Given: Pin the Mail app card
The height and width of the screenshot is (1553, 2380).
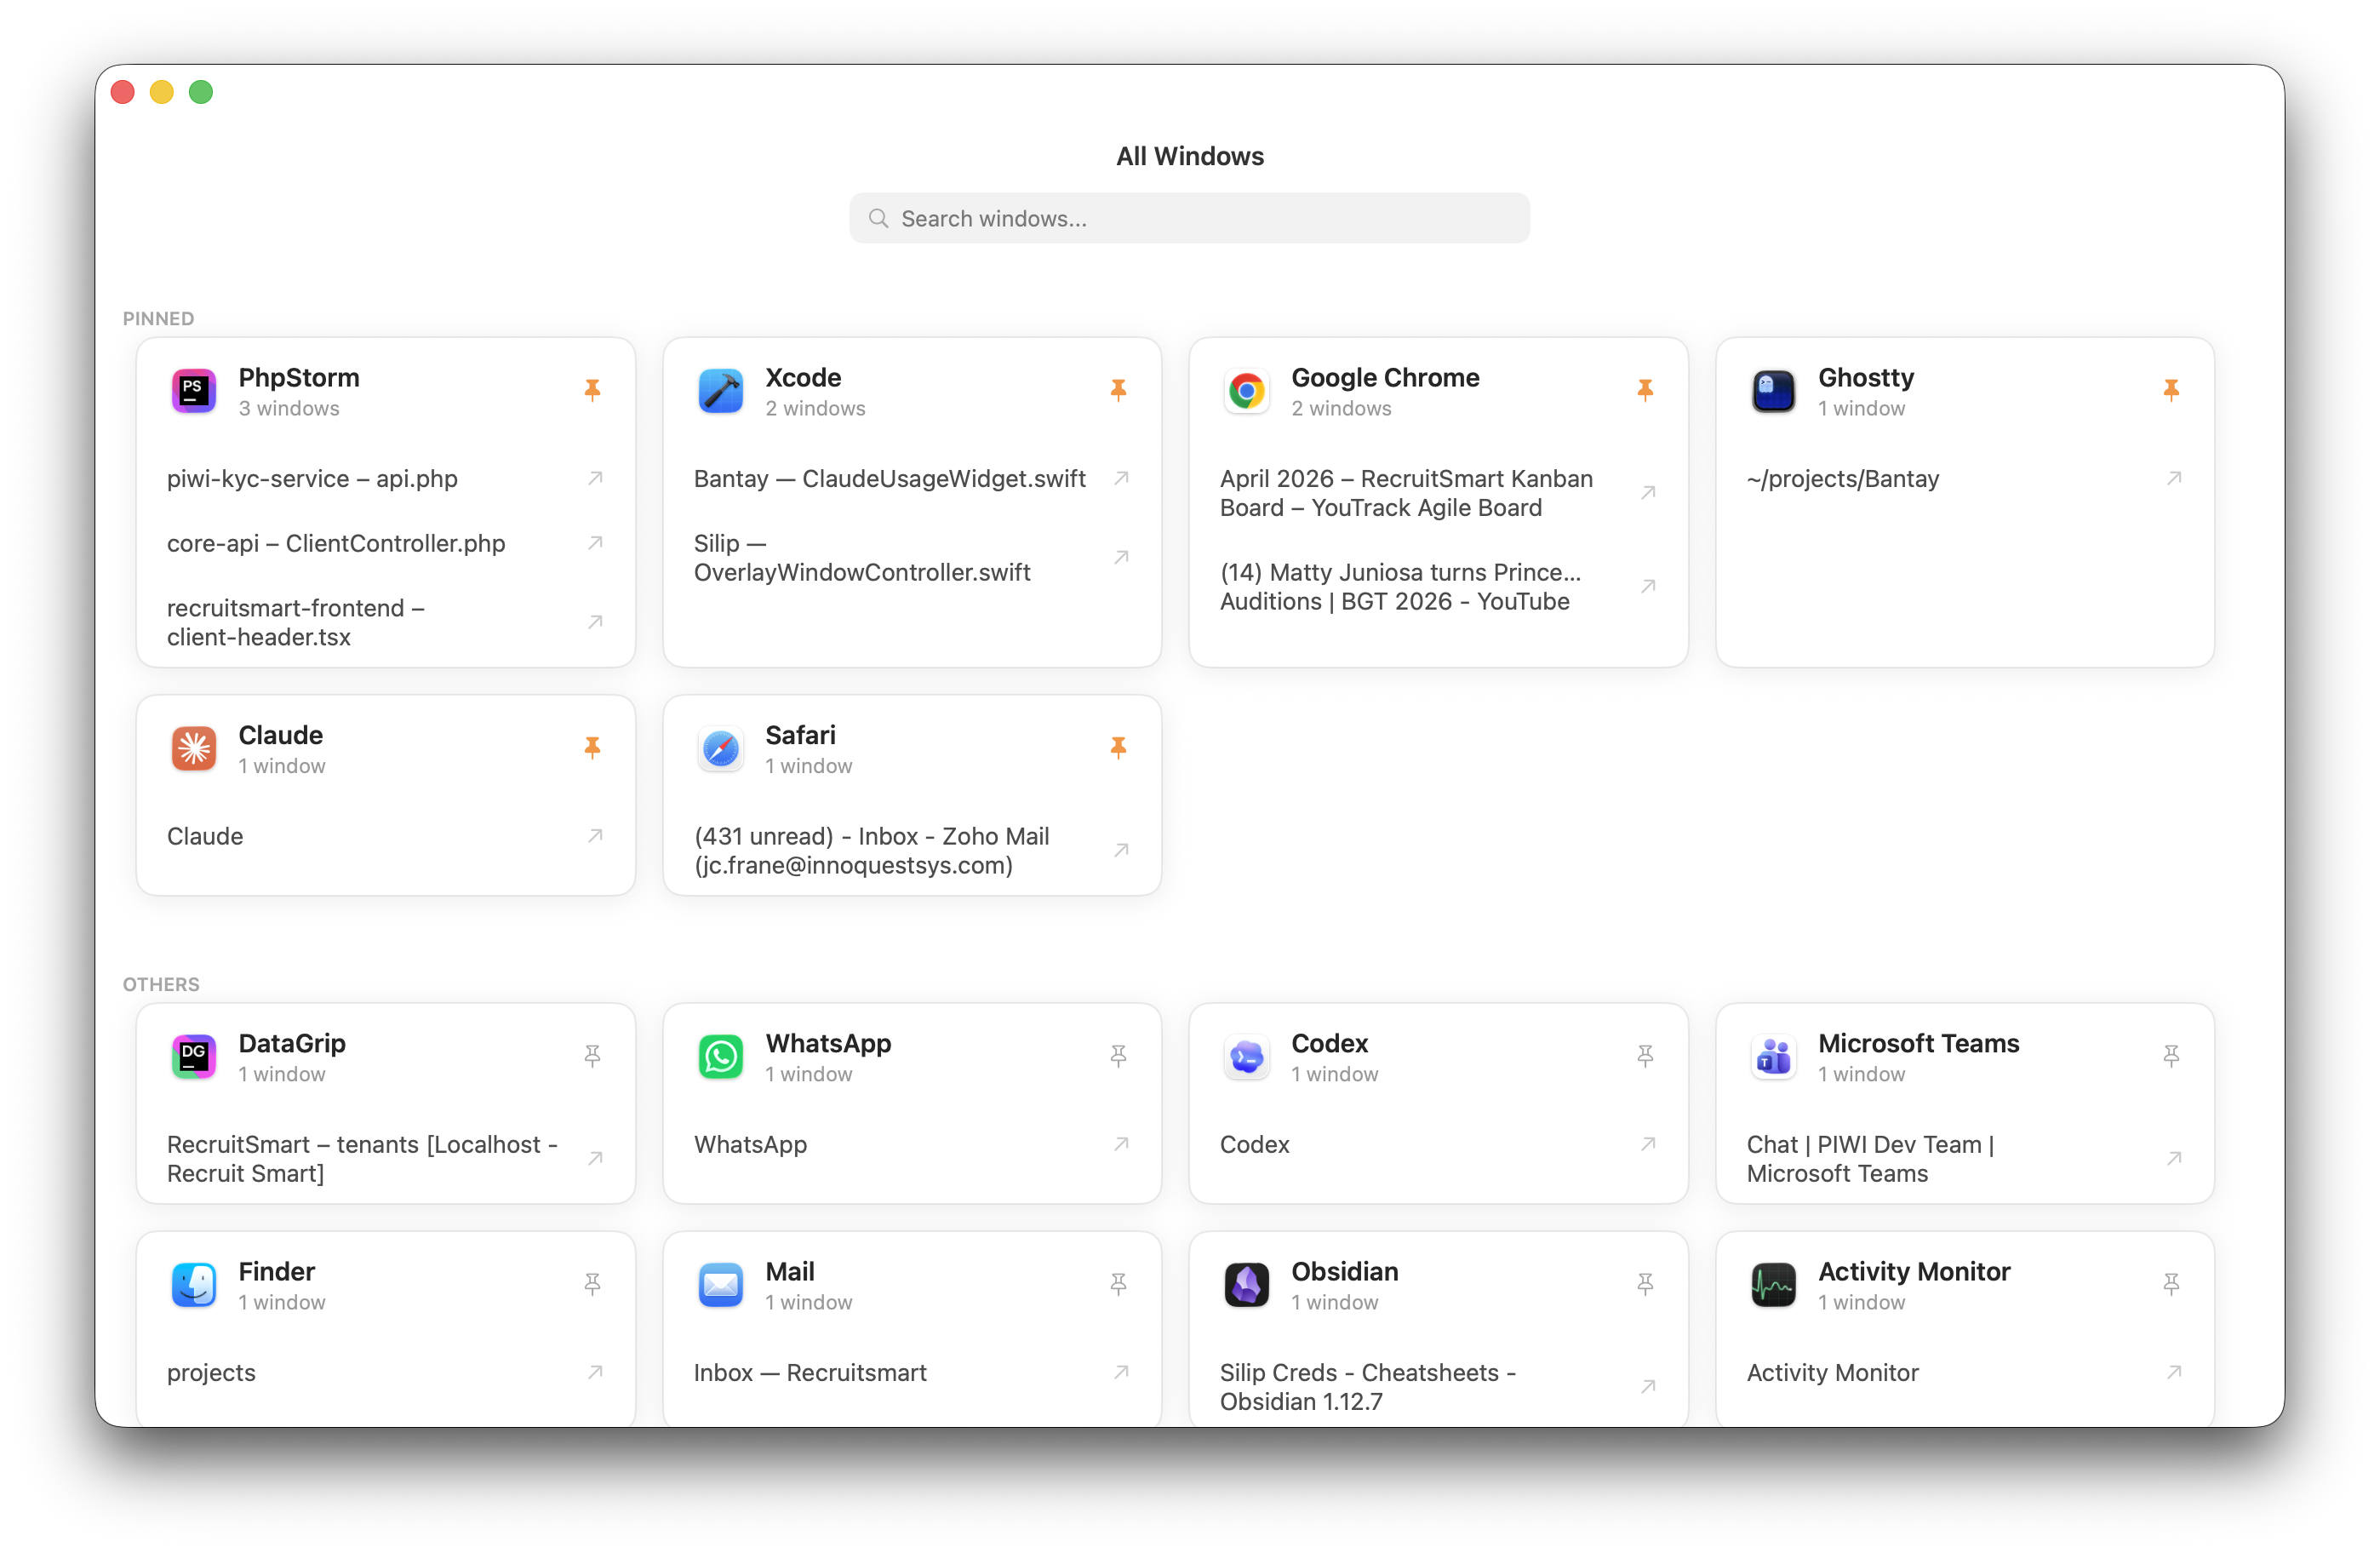Looking at the screenshot, I should coord(1118,1284).
